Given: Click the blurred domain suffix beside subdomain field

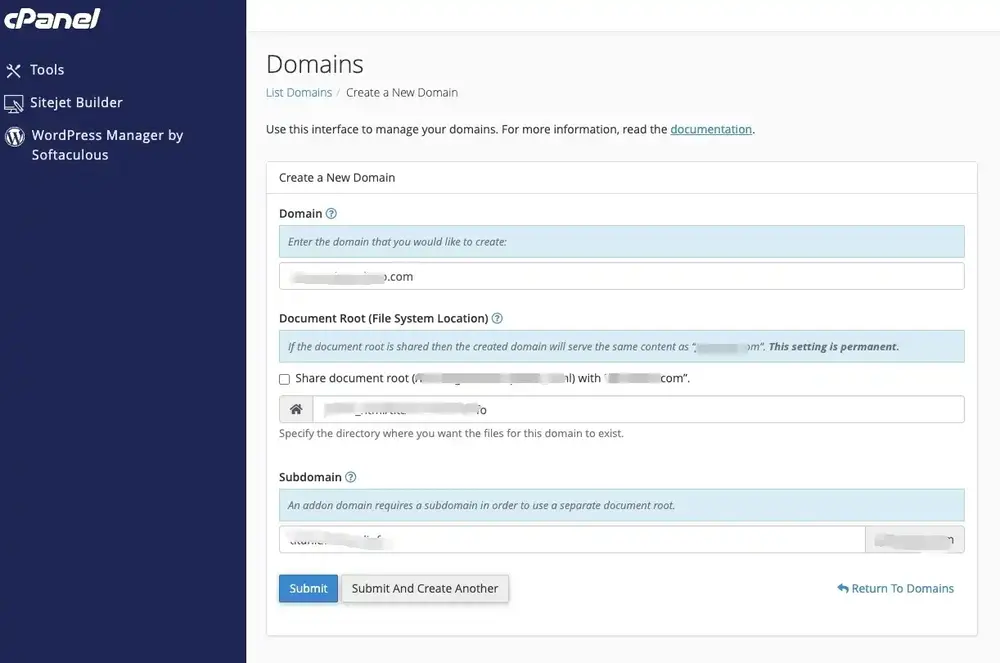Looking at the screenshot, I should (x=915, y=539).
